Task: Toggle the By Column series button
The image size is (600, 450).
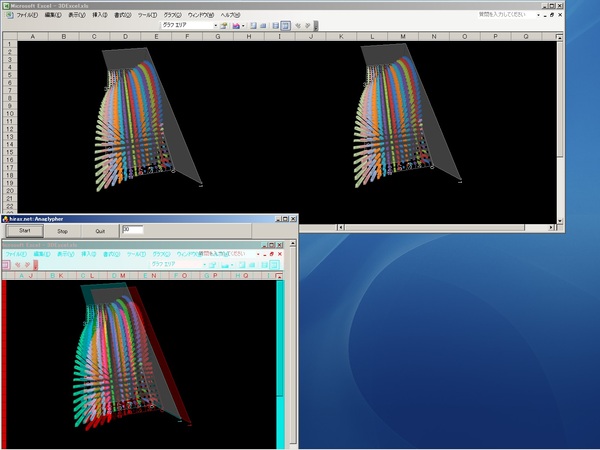Action: [x=286, y=25]
